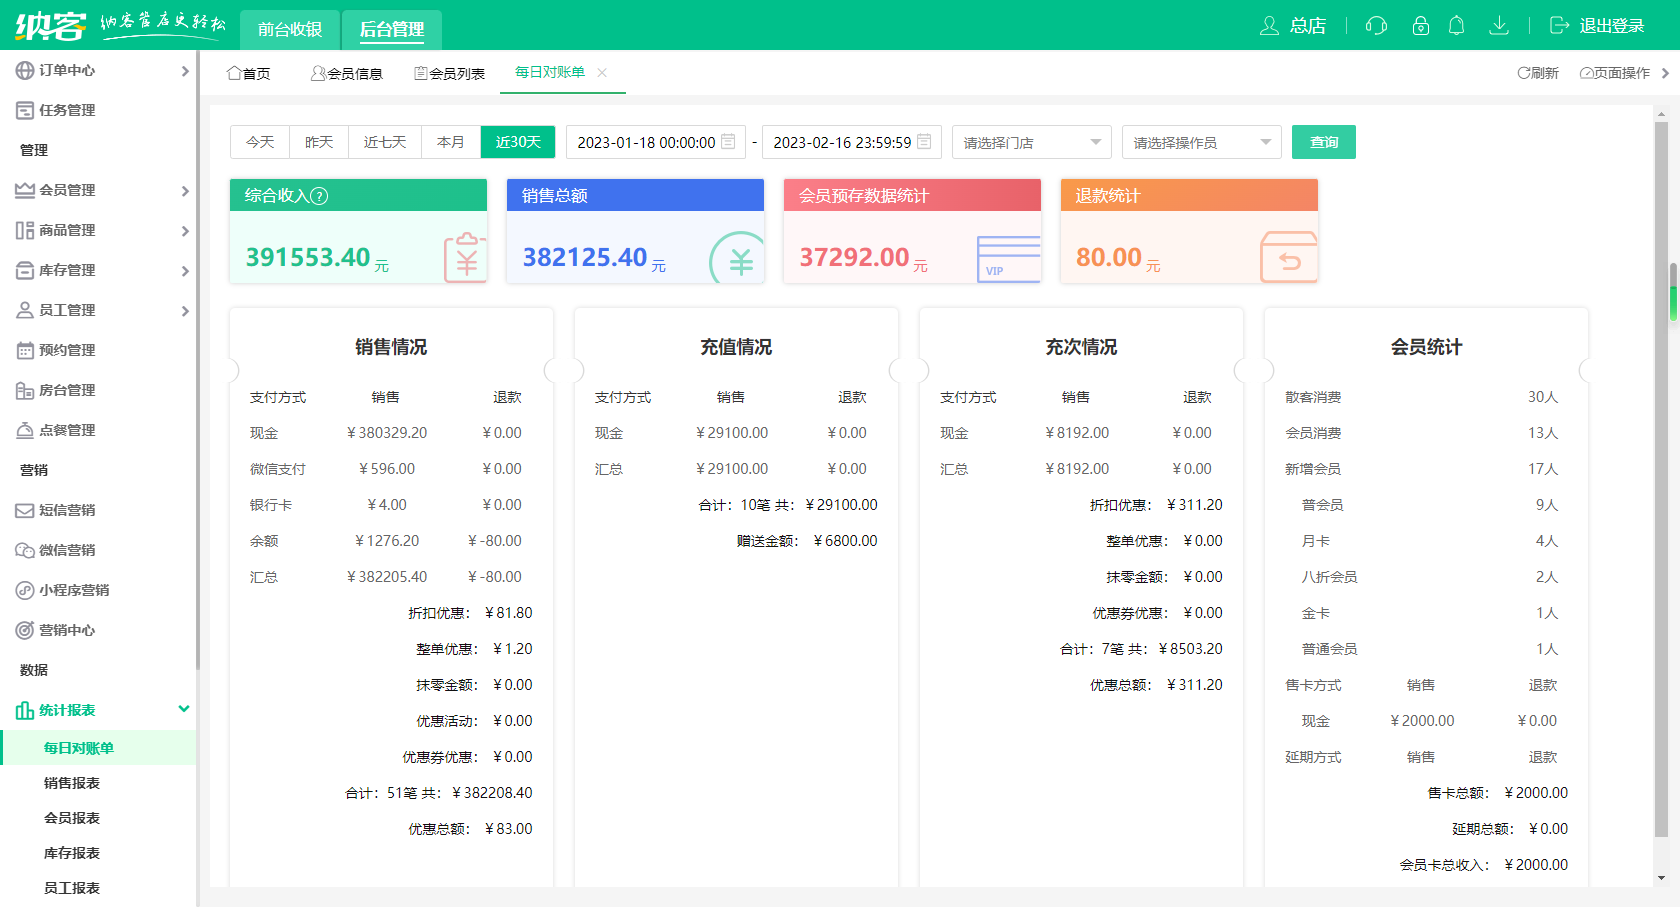
Task: Expand the 库存管理 menu chevron
Action: coord(185,271)
